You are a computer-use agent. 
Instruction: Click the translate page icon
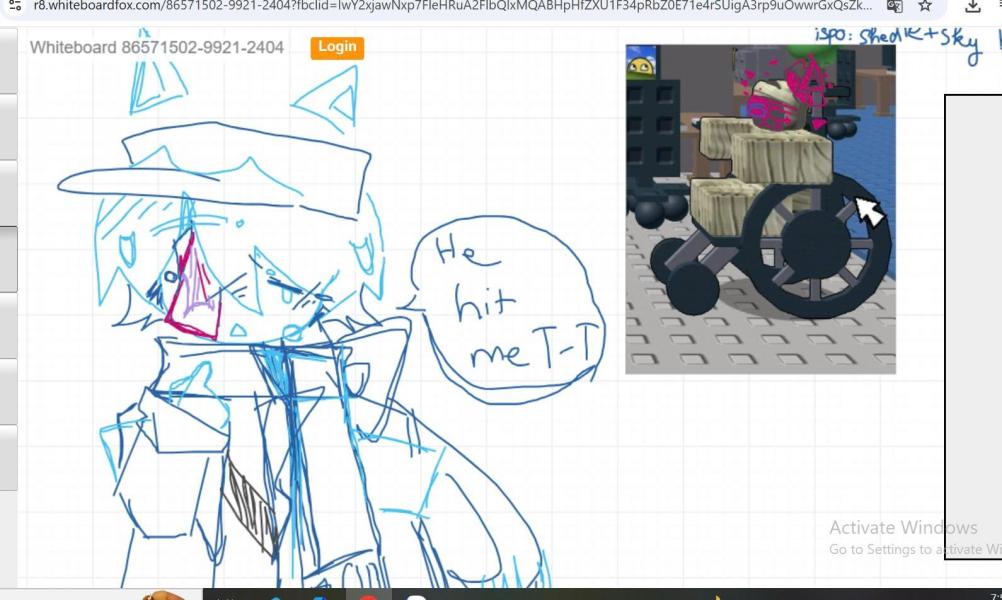[894, 6]
